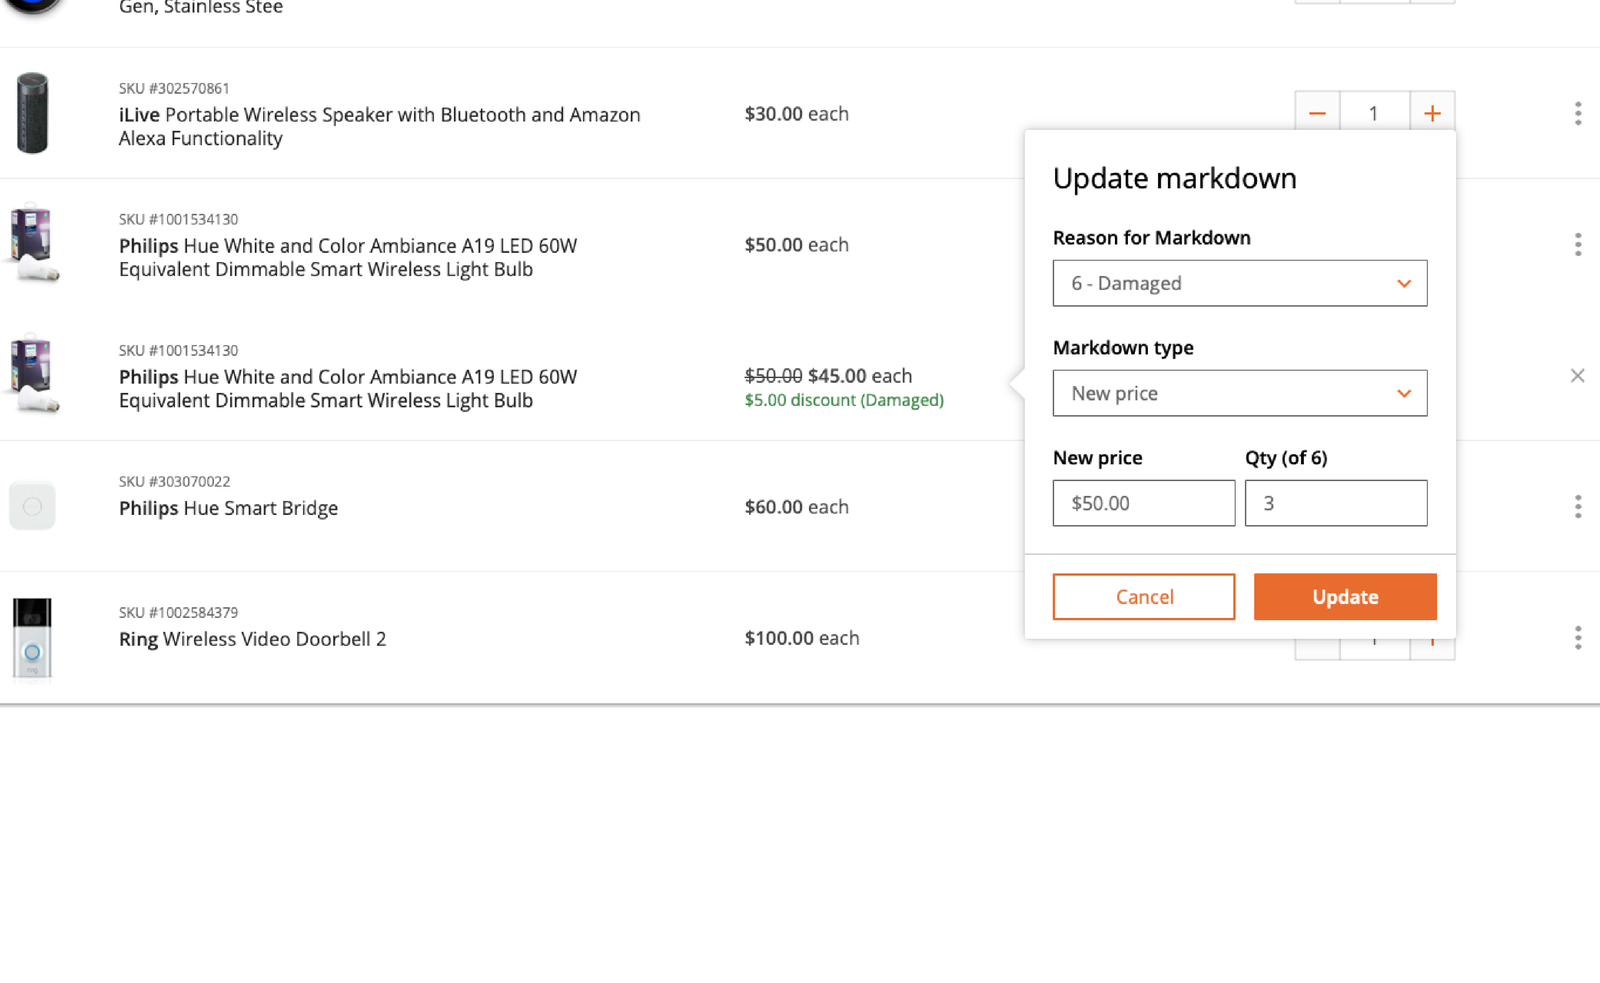Select the $100.00 each price
Screen dimensions: 1600x983
pyautogui.click(x=802, y=638)
